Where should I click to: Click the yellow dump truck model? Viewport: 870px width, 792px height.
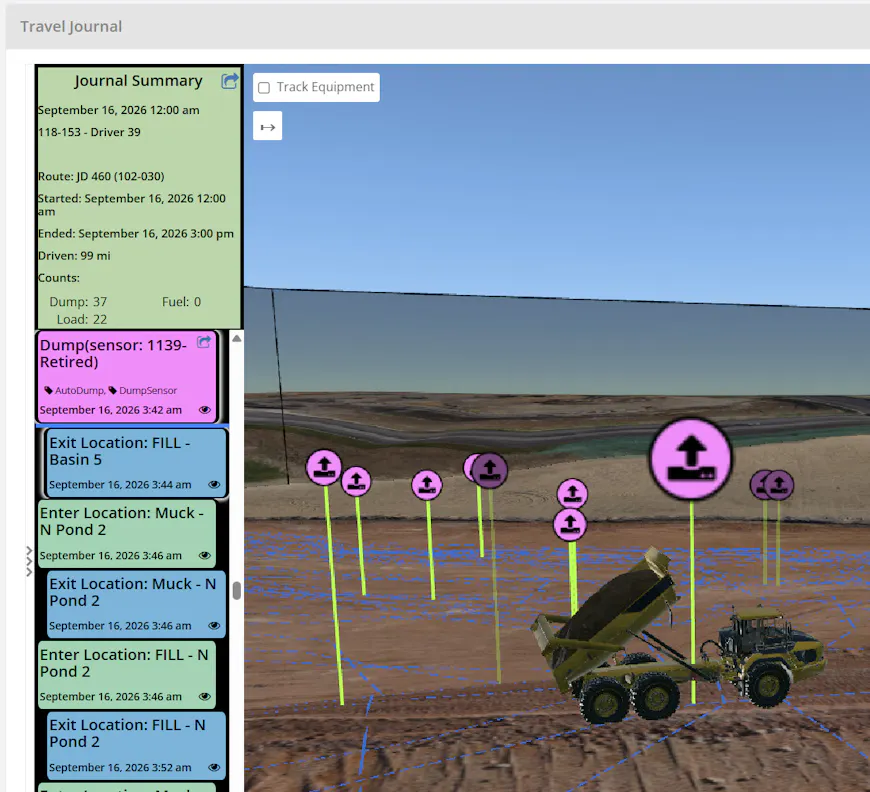pyautogui.click(x=678, y=636)
